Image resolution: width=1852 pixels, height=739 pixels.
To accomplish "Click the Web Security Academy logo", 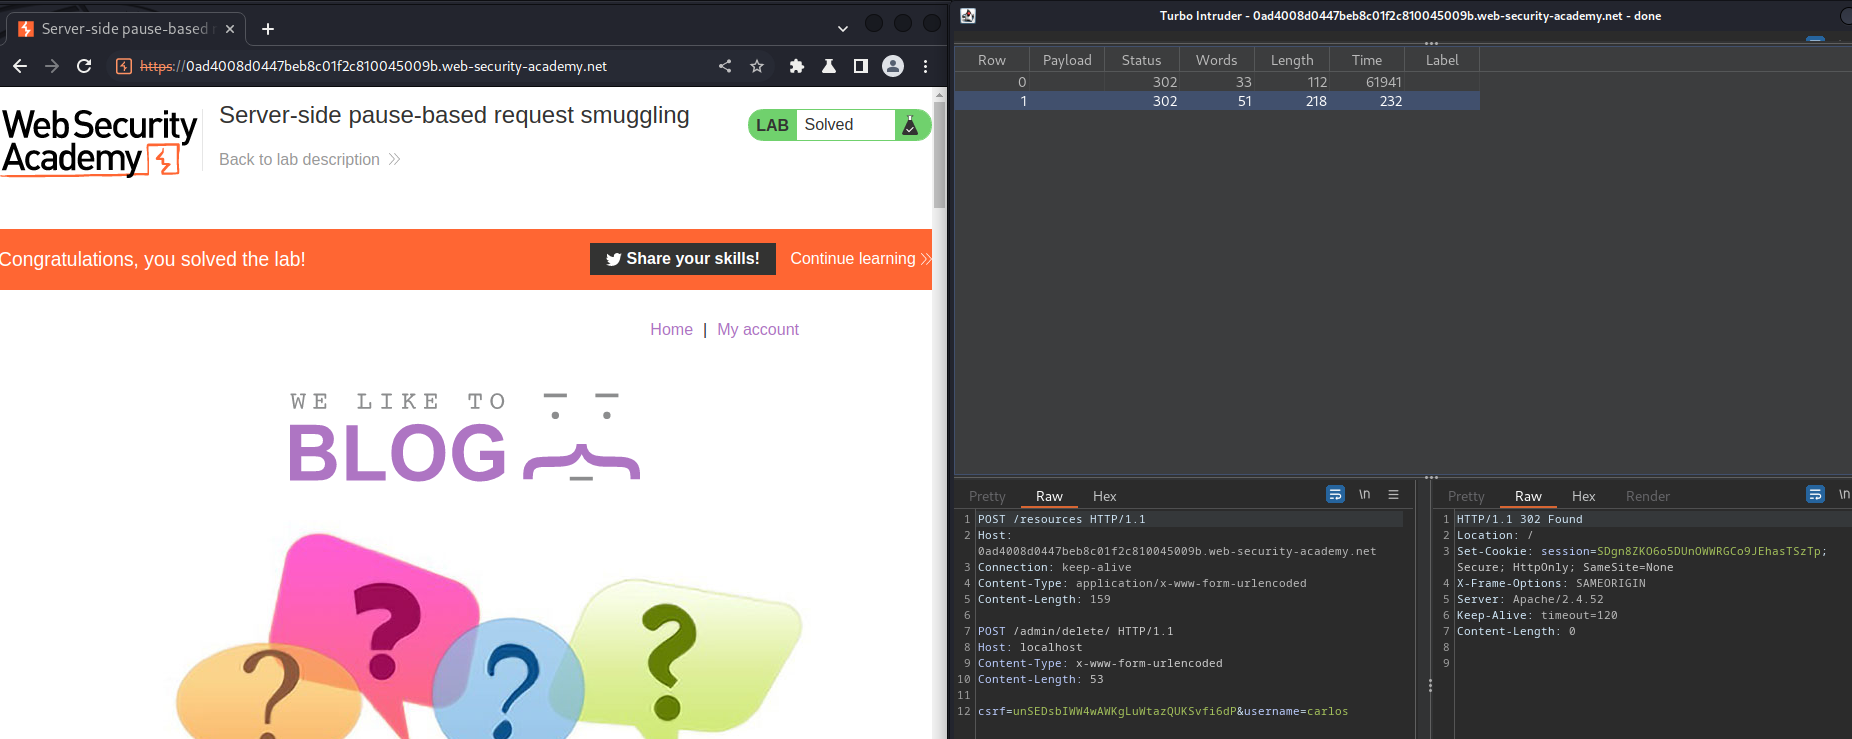I will [99, 143].
